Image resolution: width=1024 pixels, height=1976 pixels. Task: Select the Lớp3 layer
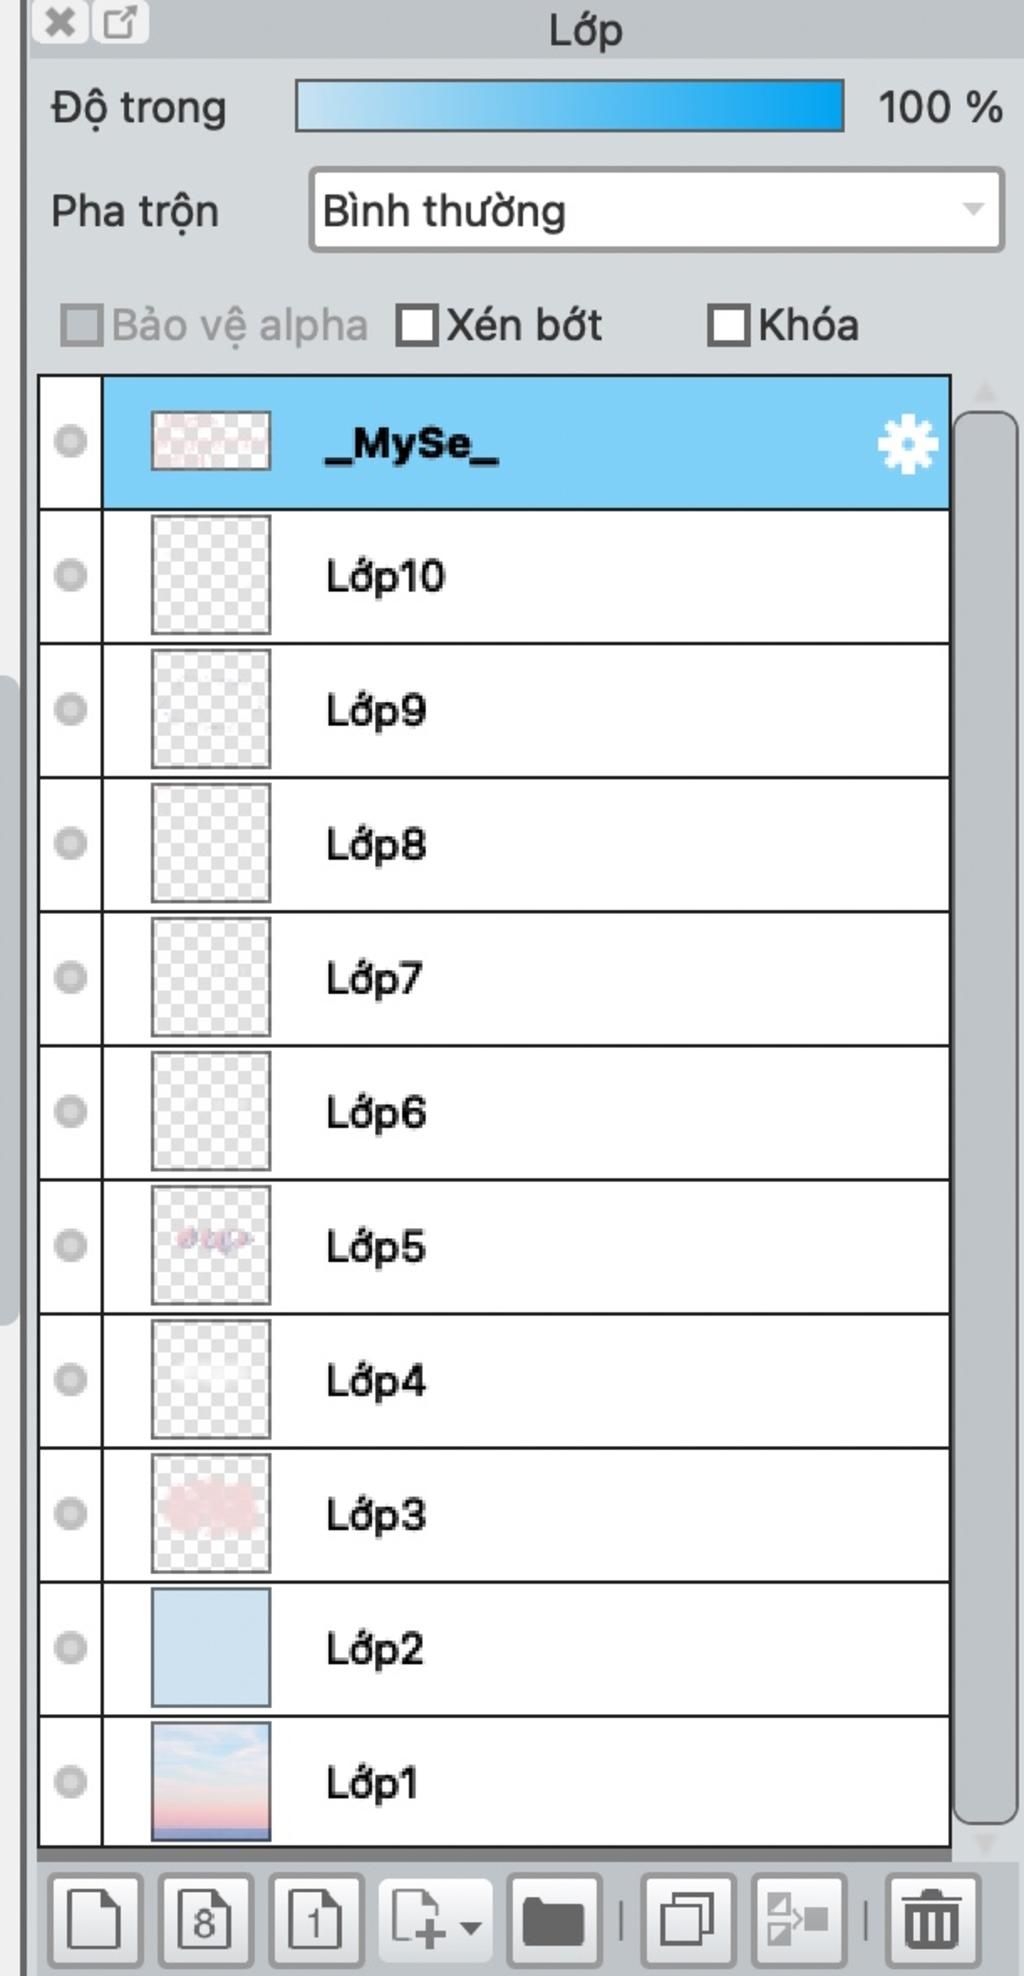(600, 1514)
